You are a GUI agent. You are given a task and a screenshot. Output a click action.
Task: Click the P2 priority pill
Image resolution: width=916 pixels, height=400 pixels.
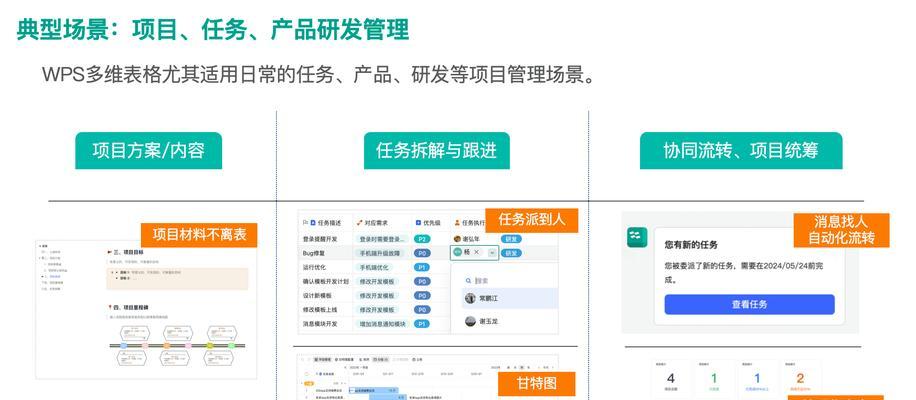pyautogui.click(x=422, y=239)
